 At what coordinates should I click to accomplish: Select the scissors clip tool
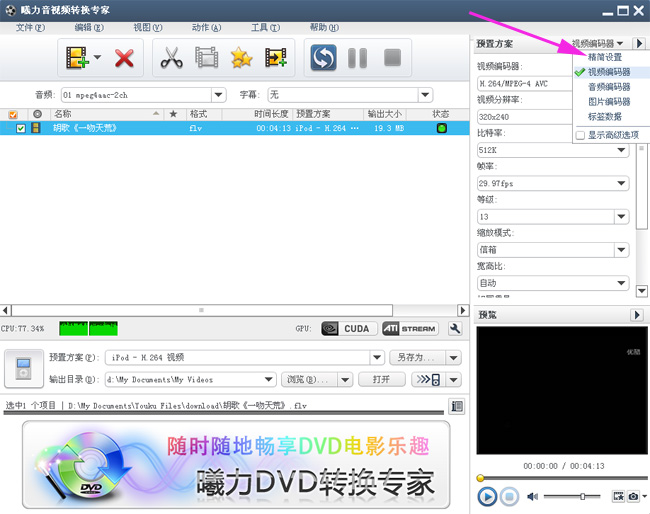click(172, 58)
